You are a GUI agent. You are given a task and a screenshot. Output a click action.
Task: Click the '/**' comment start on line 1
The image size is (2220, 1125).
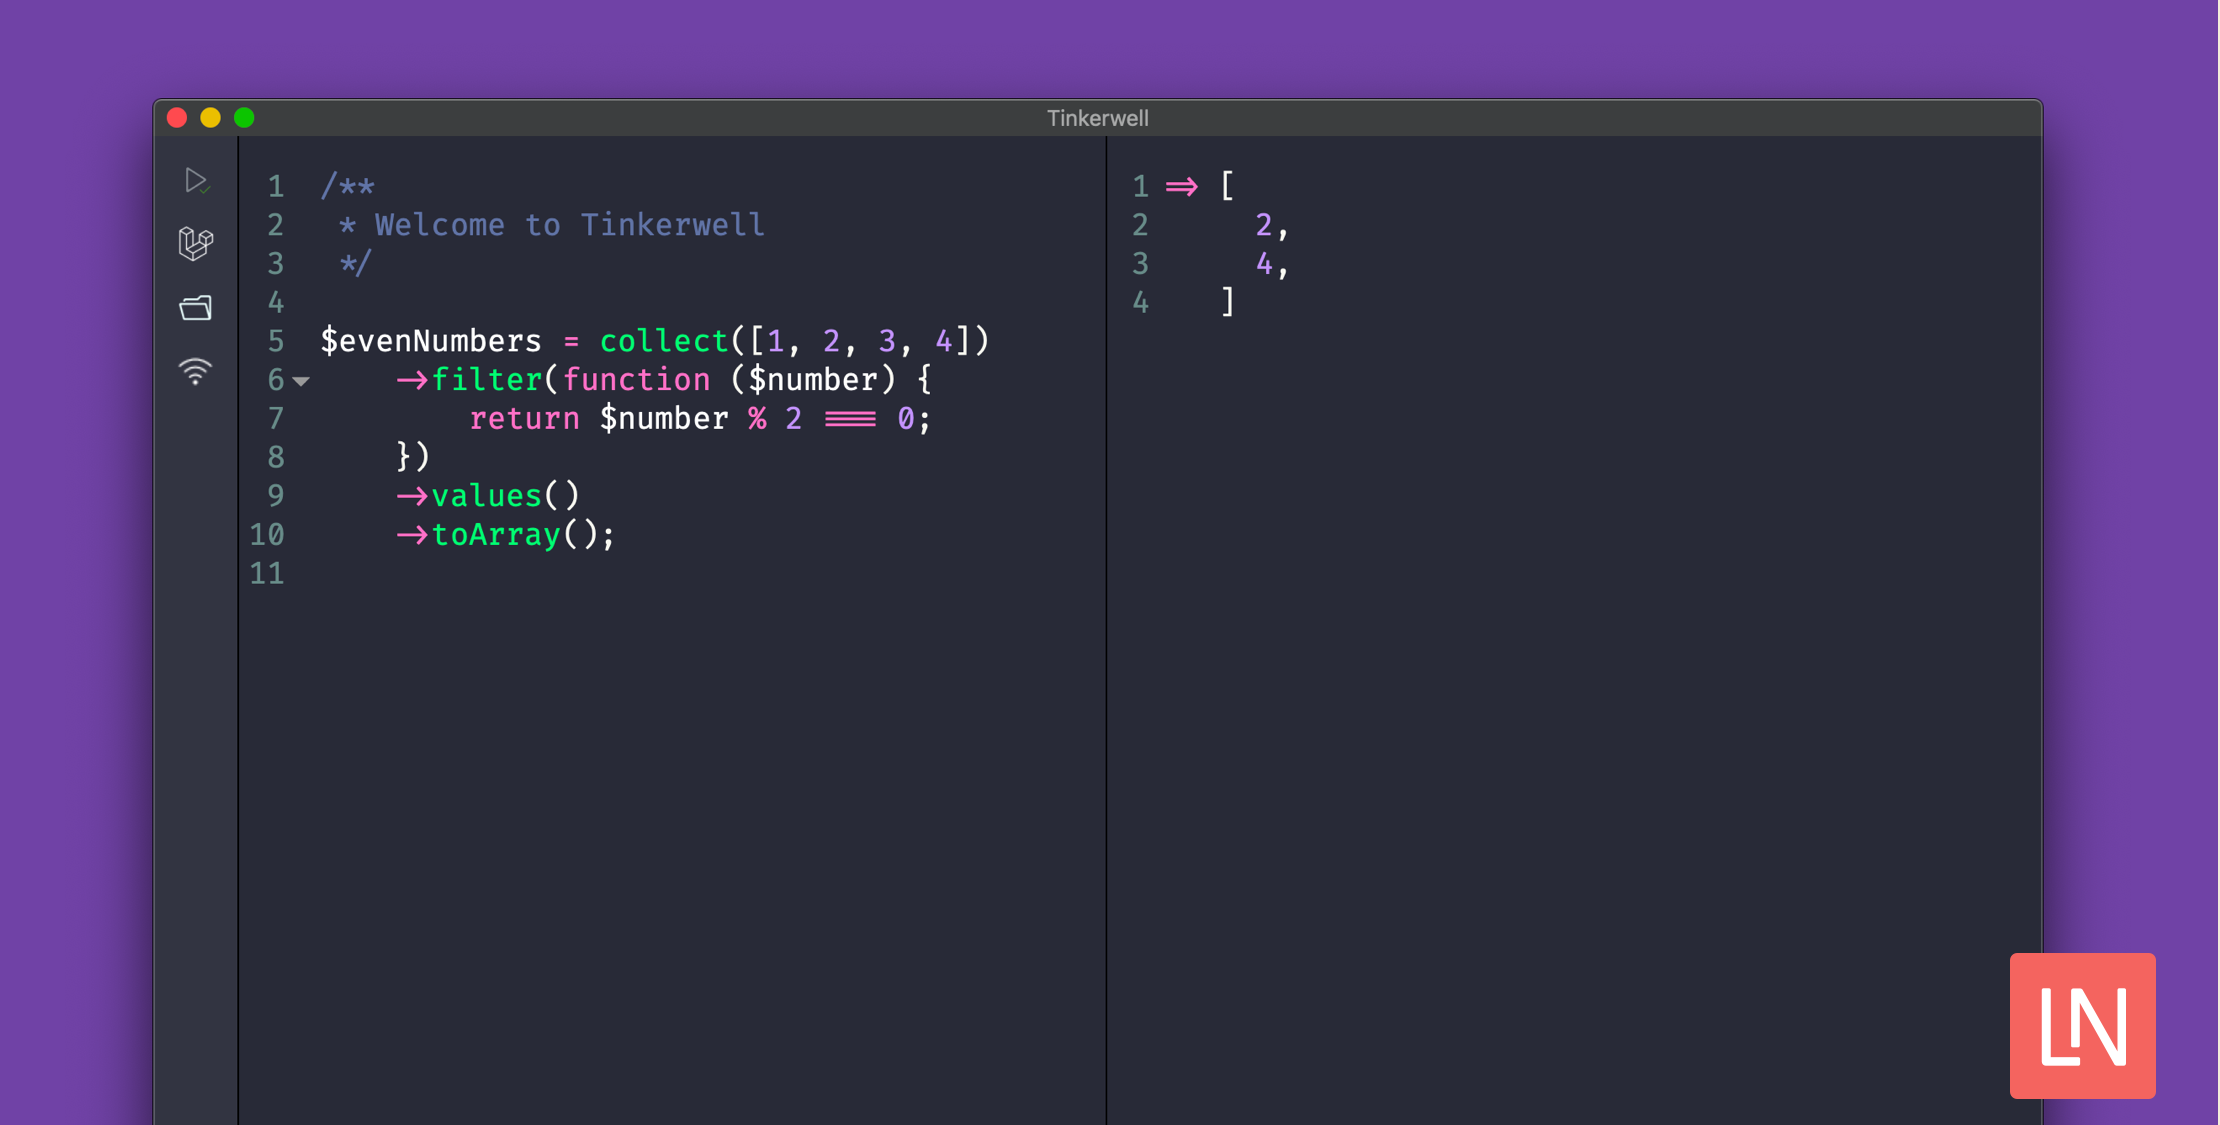click(347, 187)
